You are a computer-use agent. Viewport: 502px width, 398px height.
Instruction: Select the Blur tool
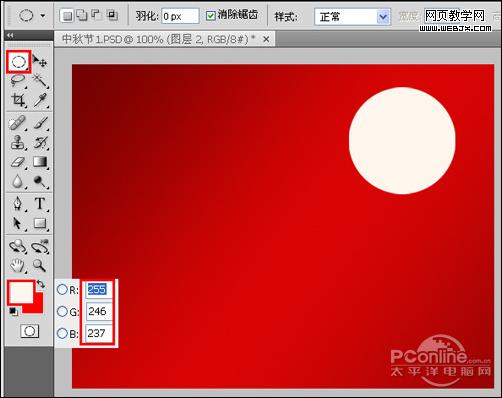point(17,182)
